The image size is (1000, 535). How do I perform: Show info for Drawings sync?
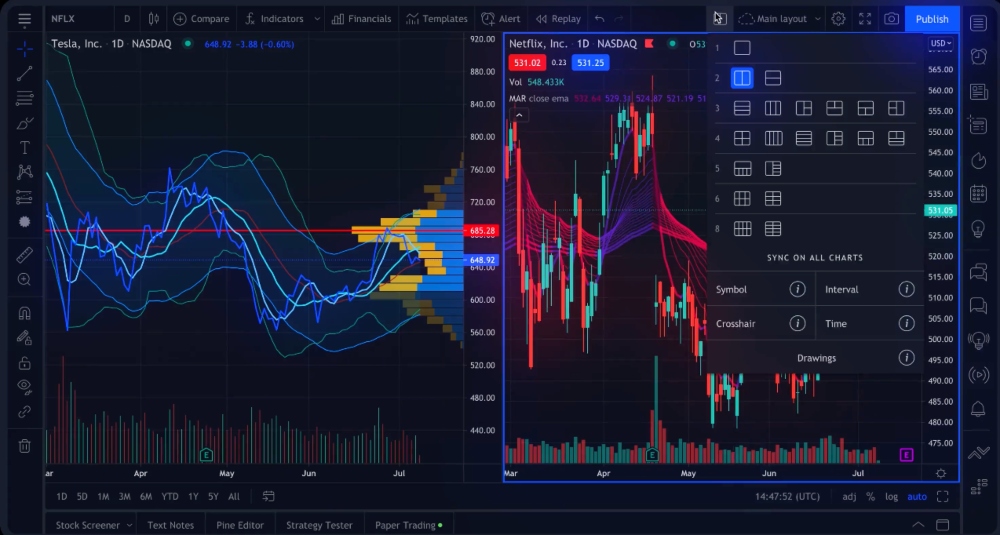(x=906, y=358)
